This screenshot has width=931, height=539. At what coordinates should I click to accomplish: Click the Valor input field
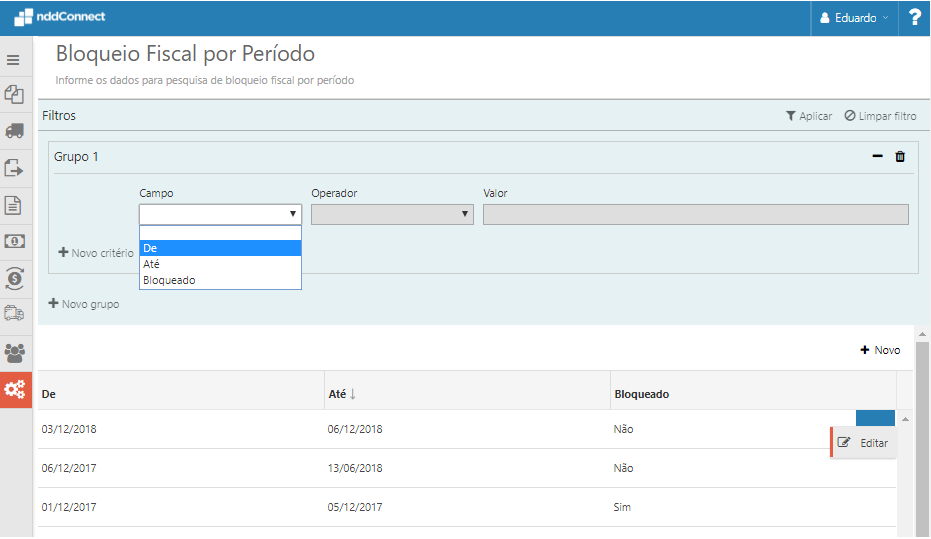696,214
